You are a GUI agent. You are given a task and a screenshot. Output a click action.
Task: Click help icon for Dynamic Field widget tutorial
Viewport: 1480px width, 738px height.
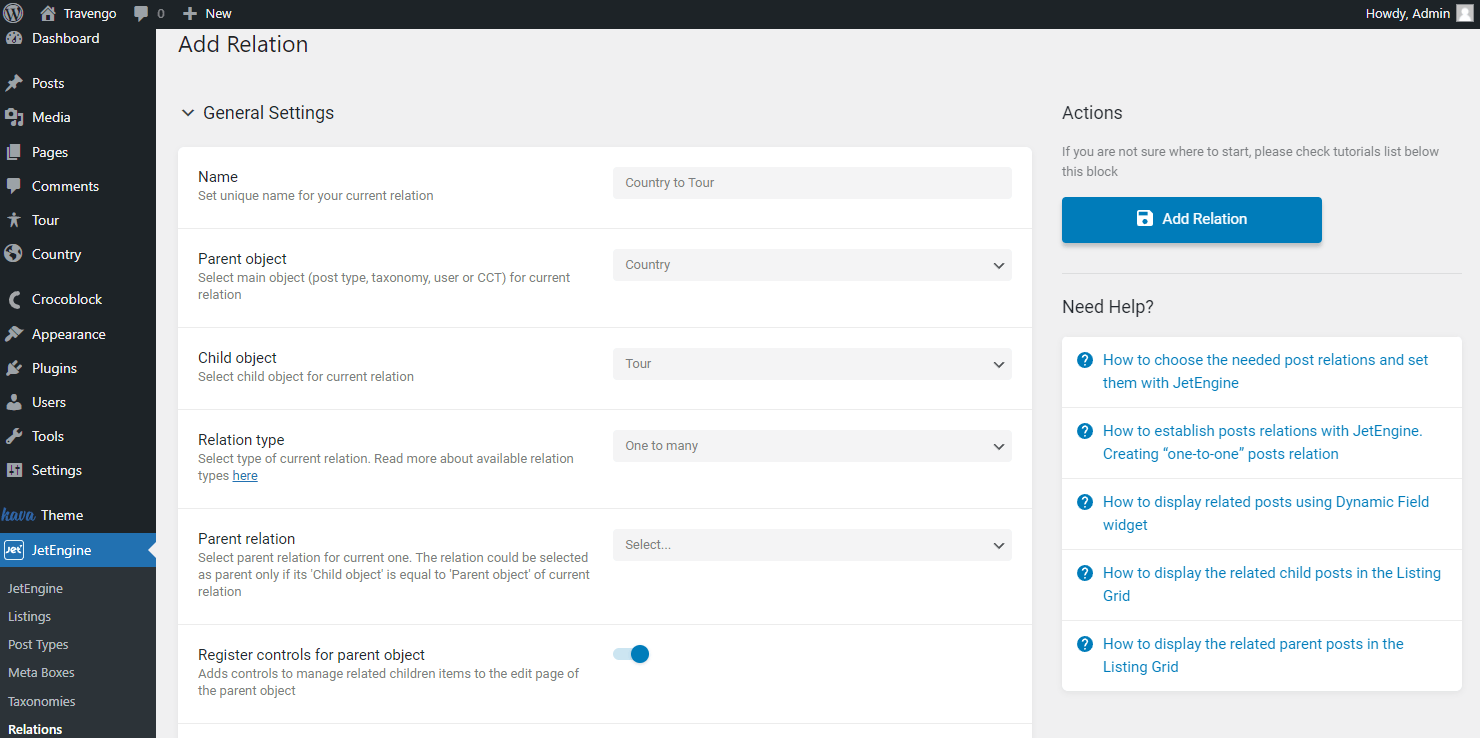coord(1084,502)
